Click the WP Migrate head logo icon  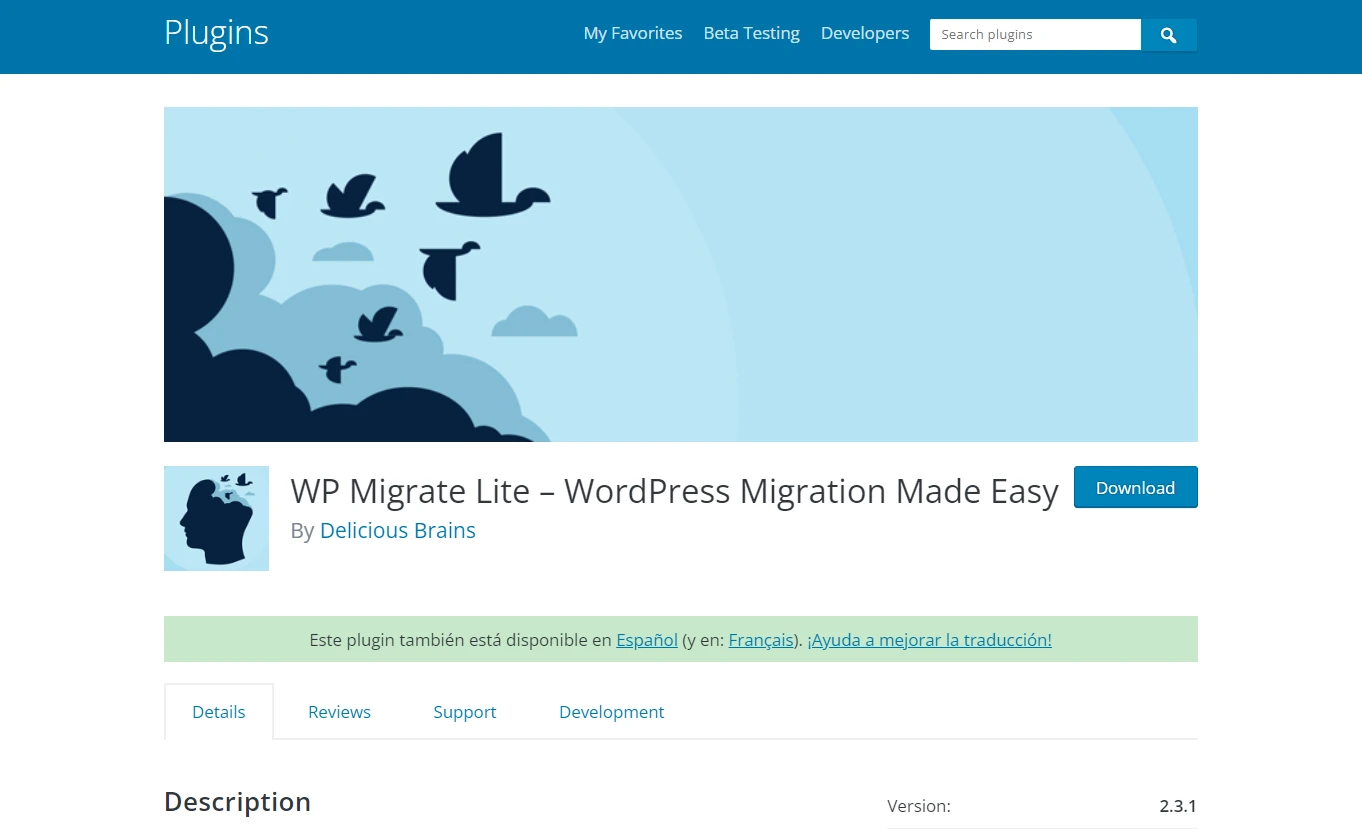point(216,518)
